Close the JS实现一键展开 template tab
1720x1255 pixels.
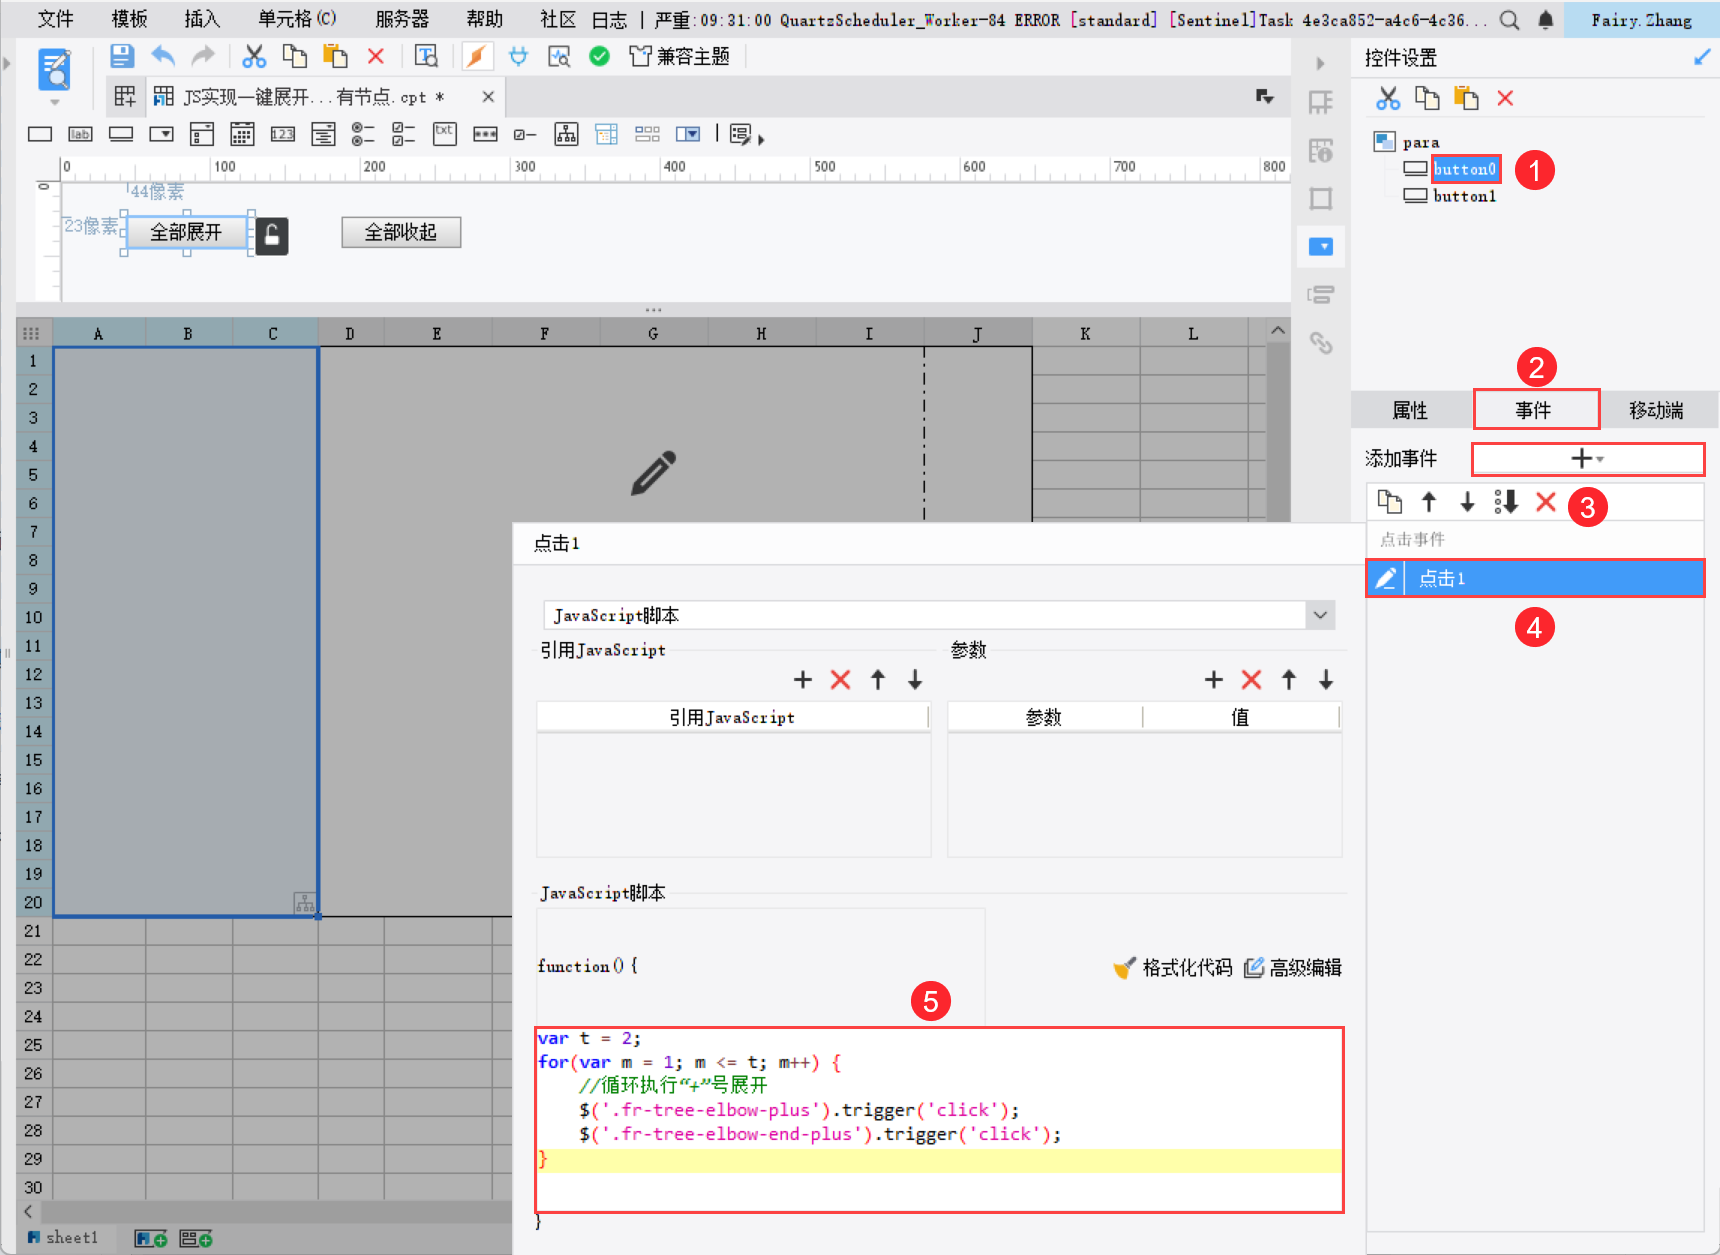488,97
